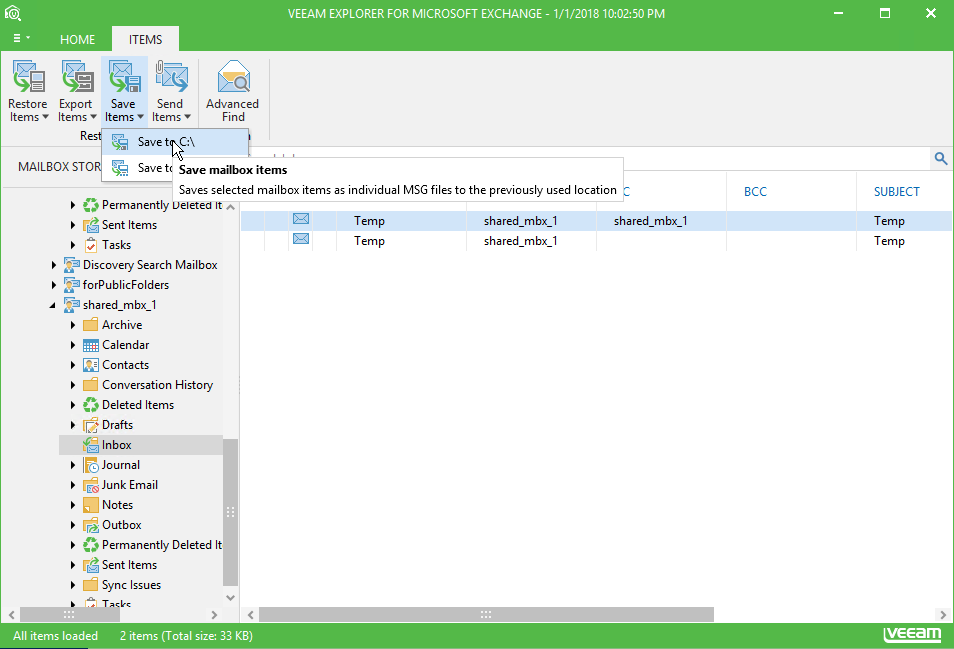Screen dimensions: 954x649
Task: Click the message list scroll-right arrow
Action: tap(942, 614)
